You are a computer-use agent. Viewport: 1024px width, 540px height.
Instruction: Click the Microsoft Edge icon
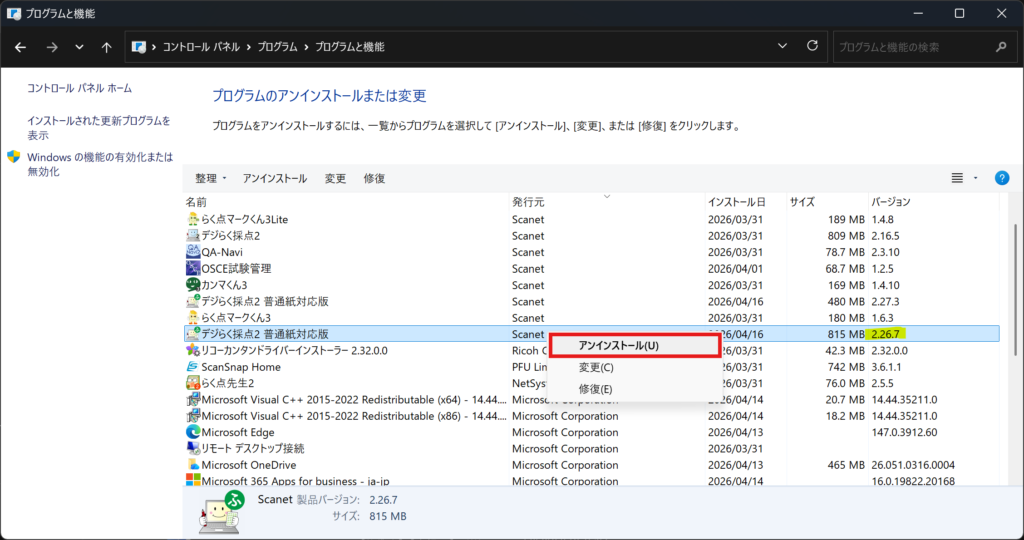[193, 432]
